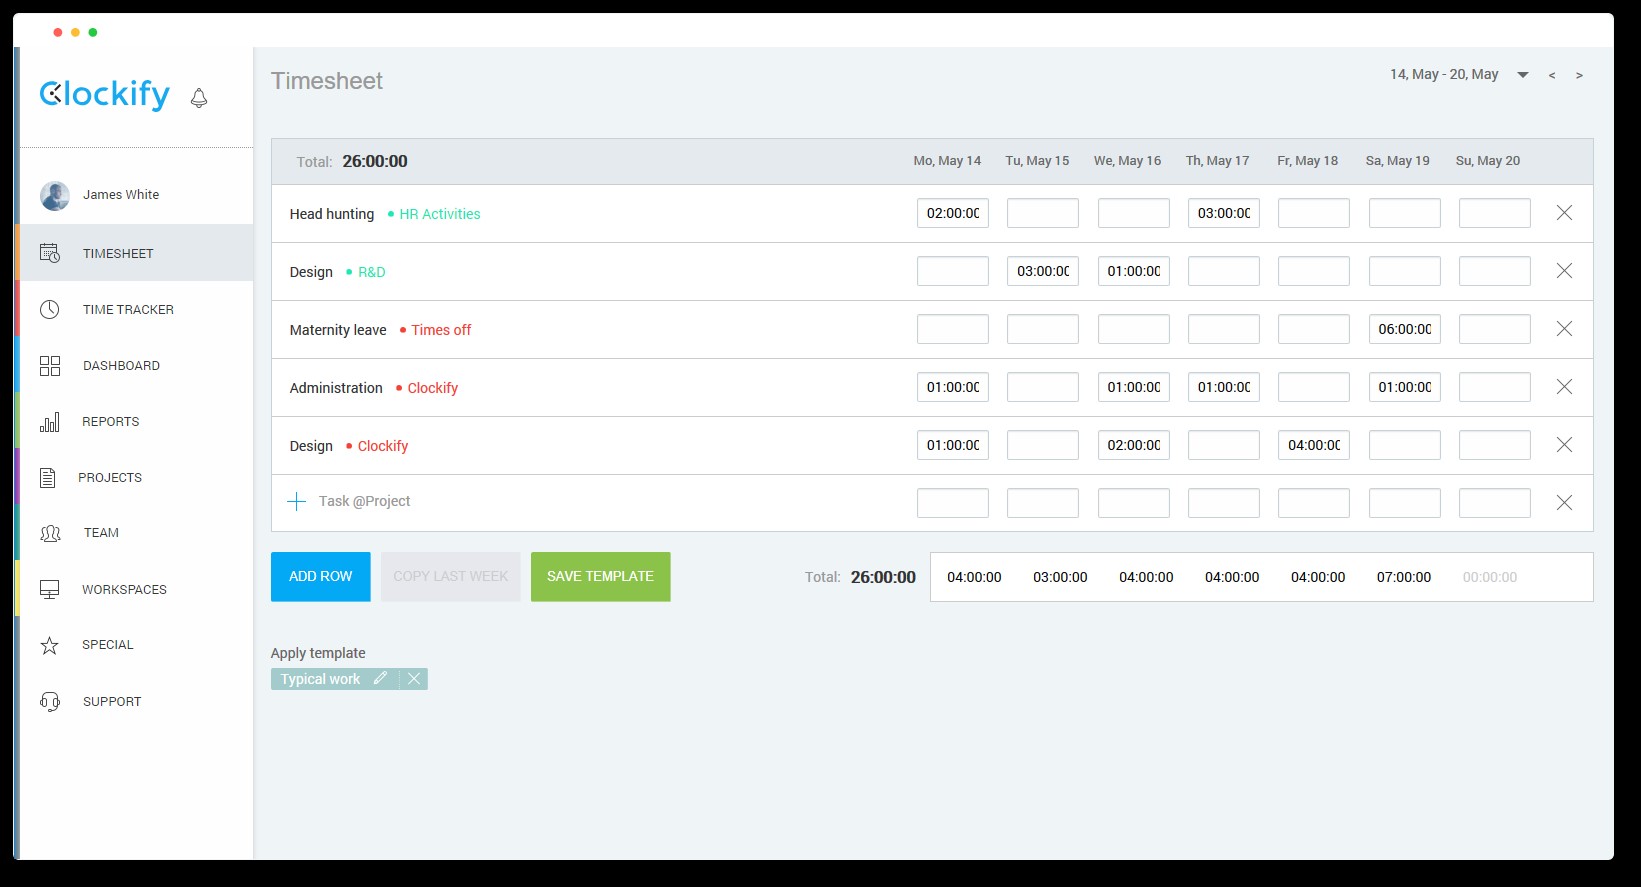Edit Maternity leave Saturday 06:00:00 cell
Screen dimensions: 1641x887
click(x=1405, y=329)
